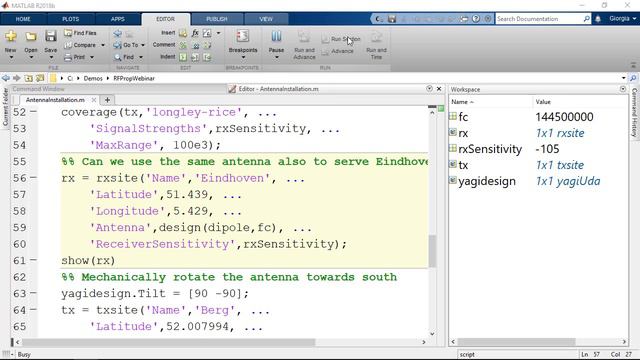Open the Workspace panel actions menu
This screenshot has width=640, height=360.
click(623, 89)
